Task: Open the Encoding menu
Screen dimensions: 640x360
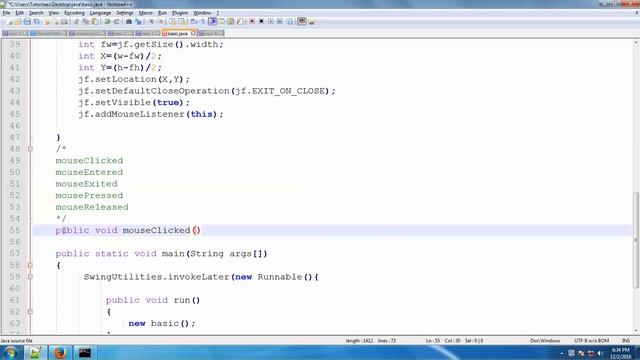Action: [74, 13]
